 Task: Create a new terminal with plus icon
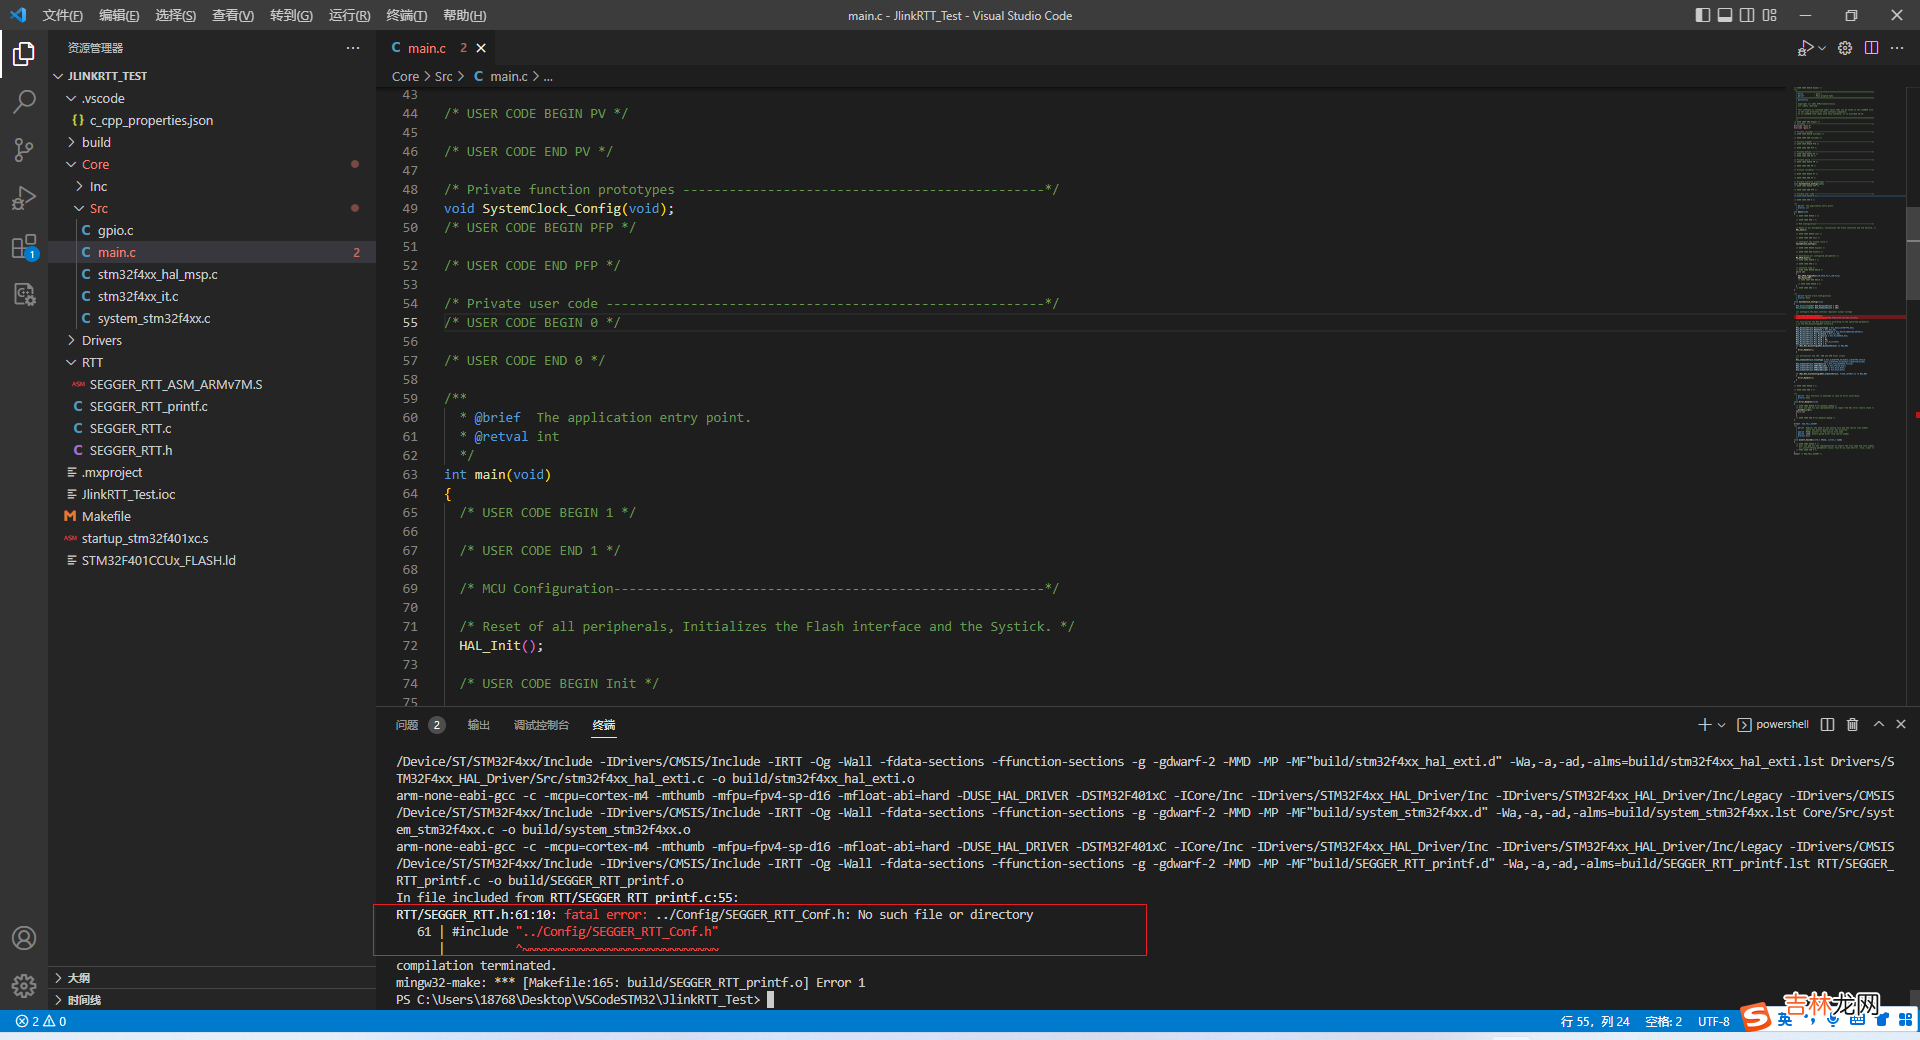point(1704,724)
